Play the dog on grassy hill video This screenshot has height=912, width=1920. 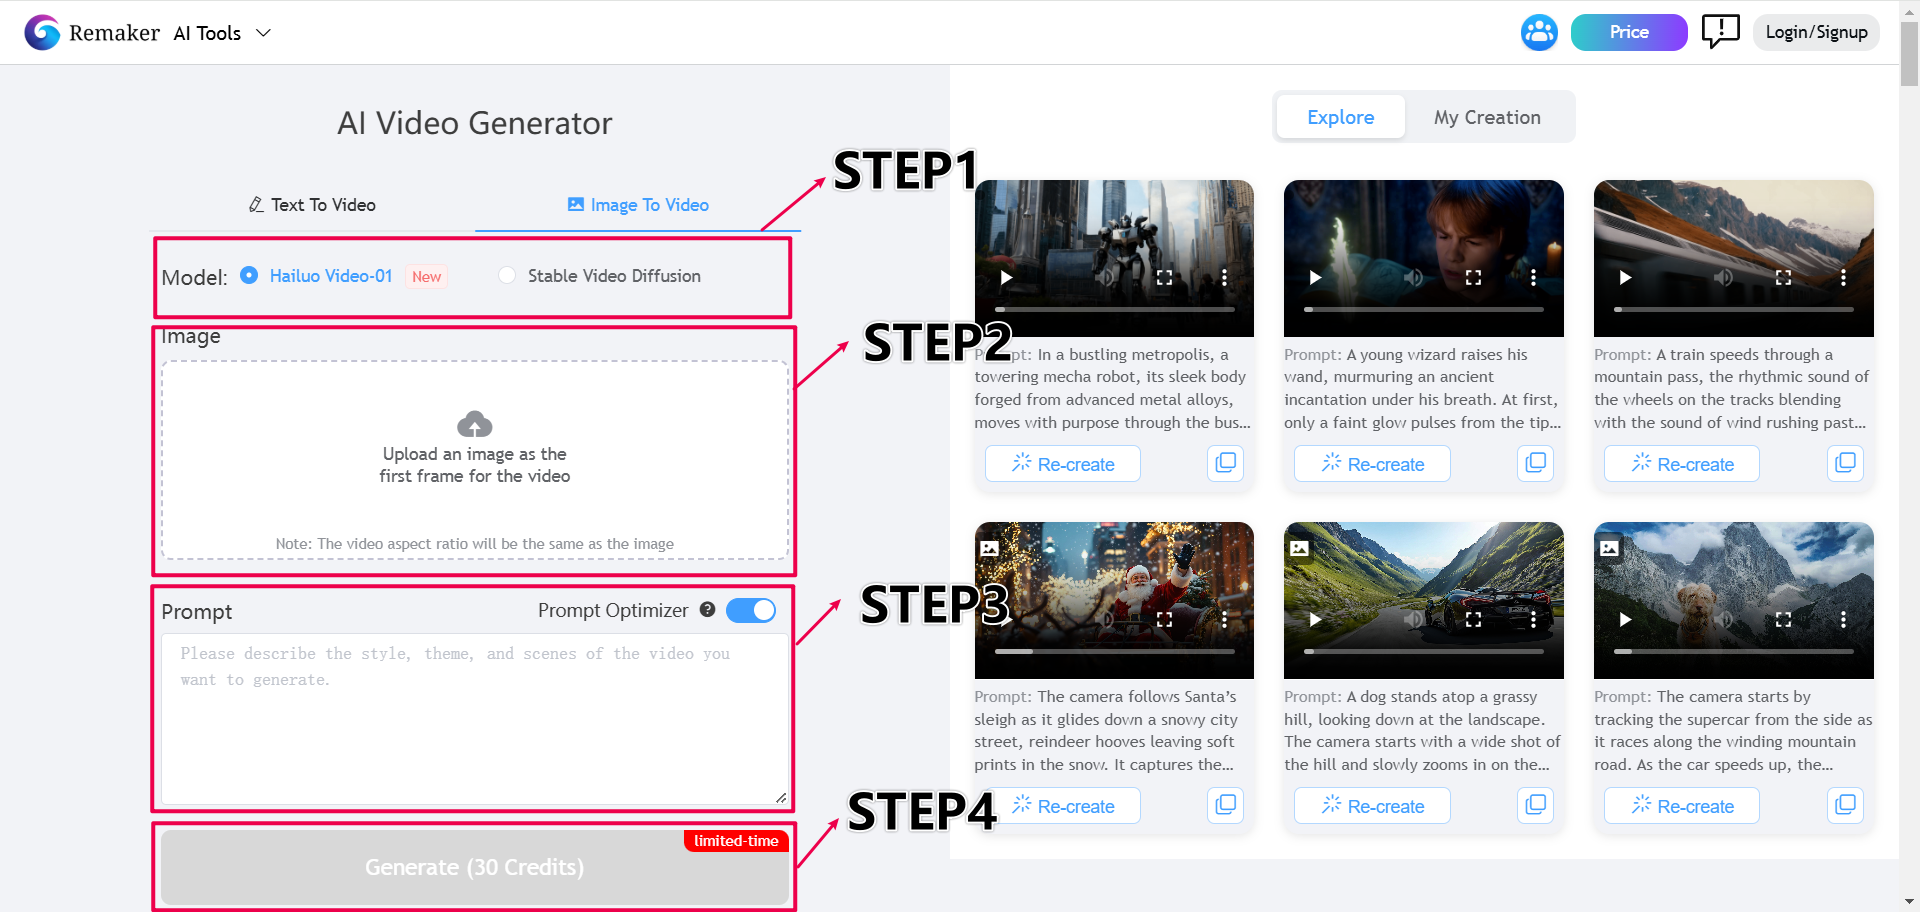(x=1316, y=619)
